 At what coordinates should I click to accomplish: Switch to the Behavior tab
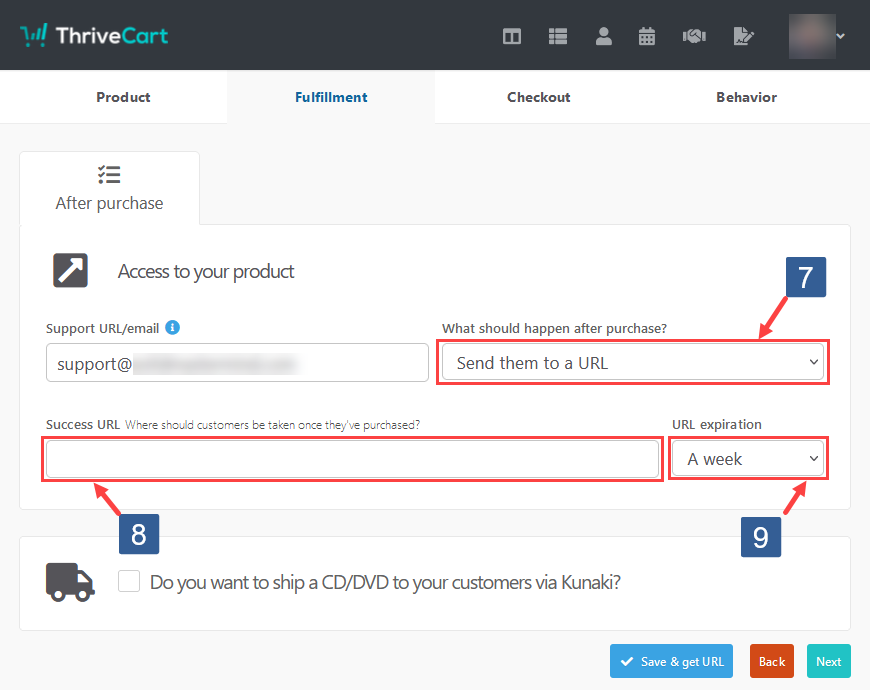click(746, 97)
